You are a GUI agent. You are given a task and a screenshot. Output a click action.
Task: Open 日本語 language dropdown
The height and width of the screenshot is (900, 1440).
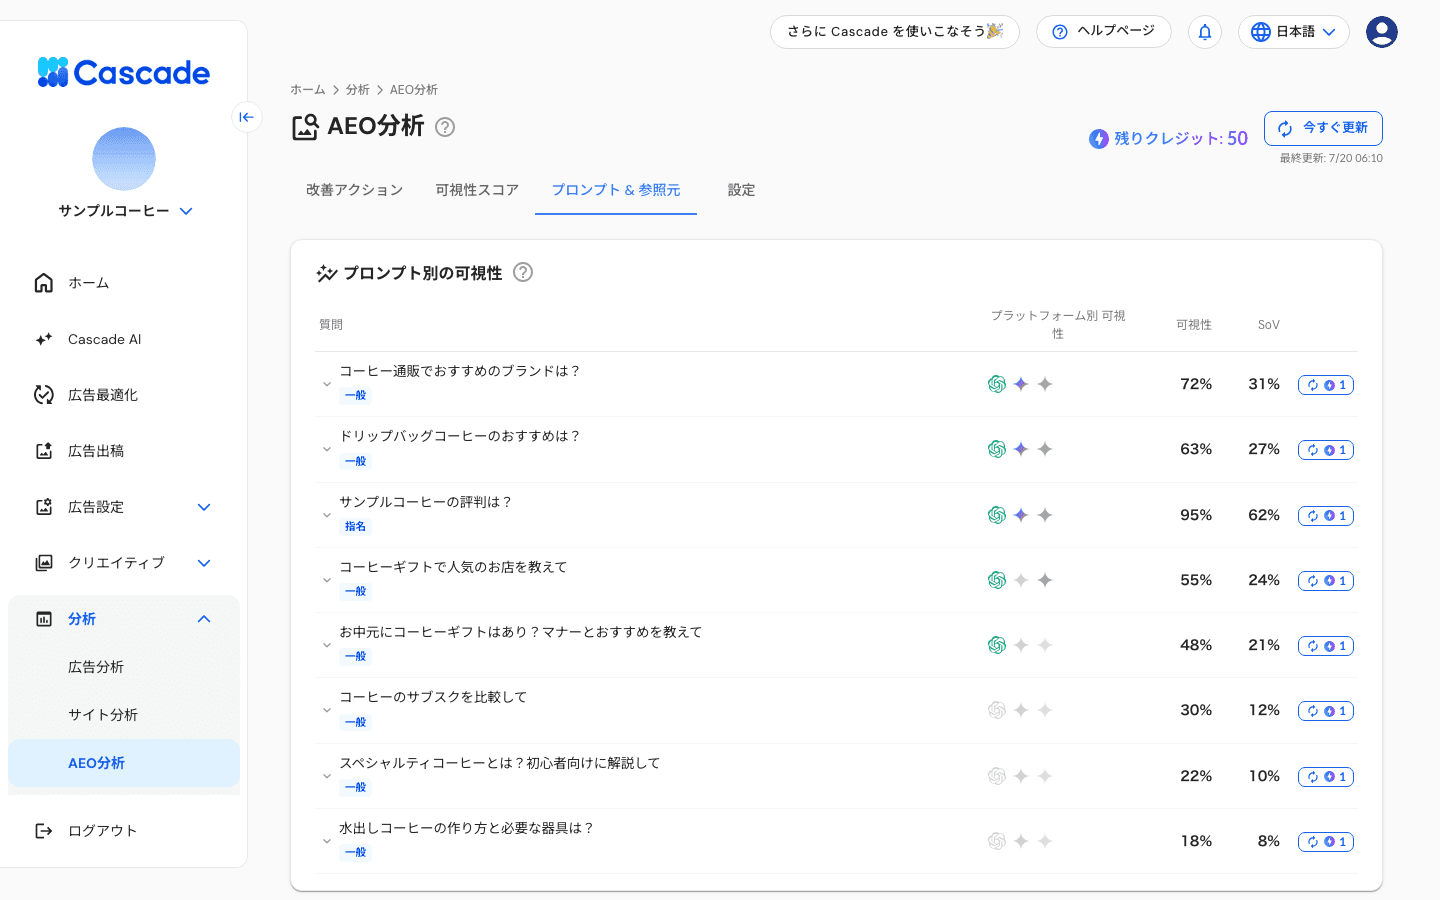1294,31
